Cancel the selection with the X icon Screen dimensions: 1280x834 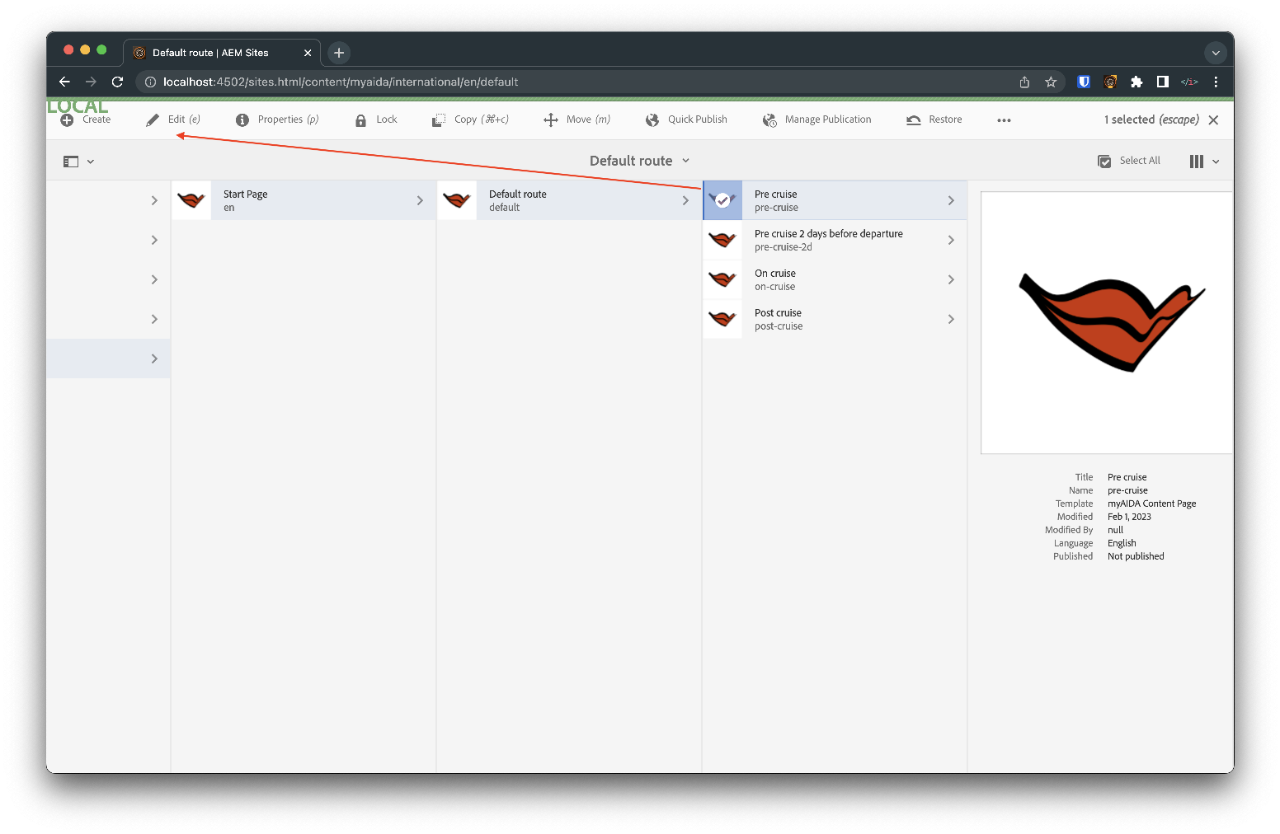tap(1213, 120)
